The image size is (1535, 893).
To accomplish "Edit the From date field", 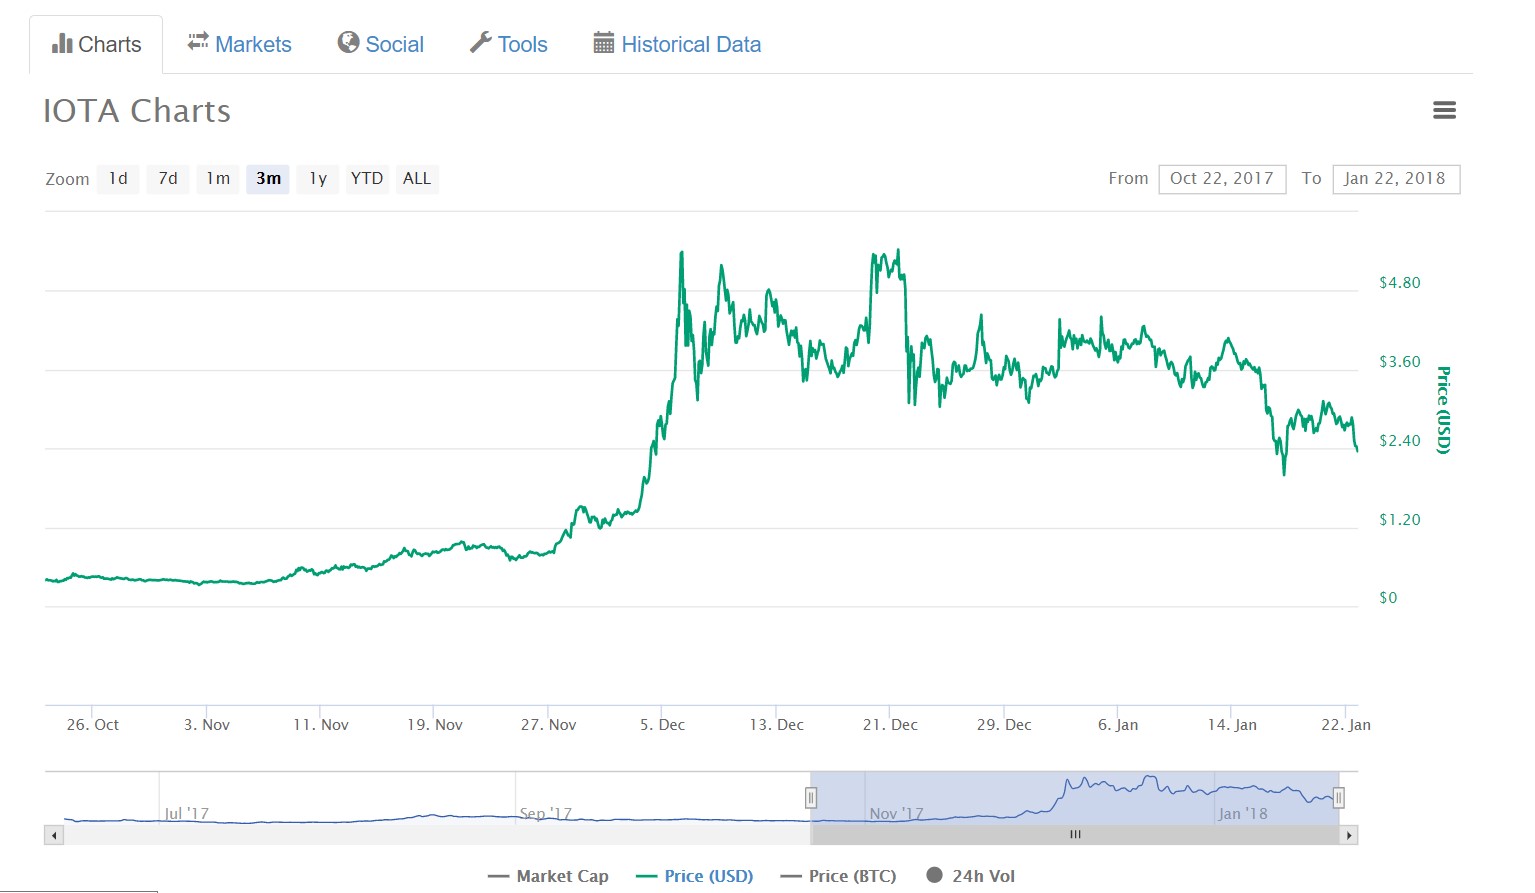I will tap(1222, 179).
